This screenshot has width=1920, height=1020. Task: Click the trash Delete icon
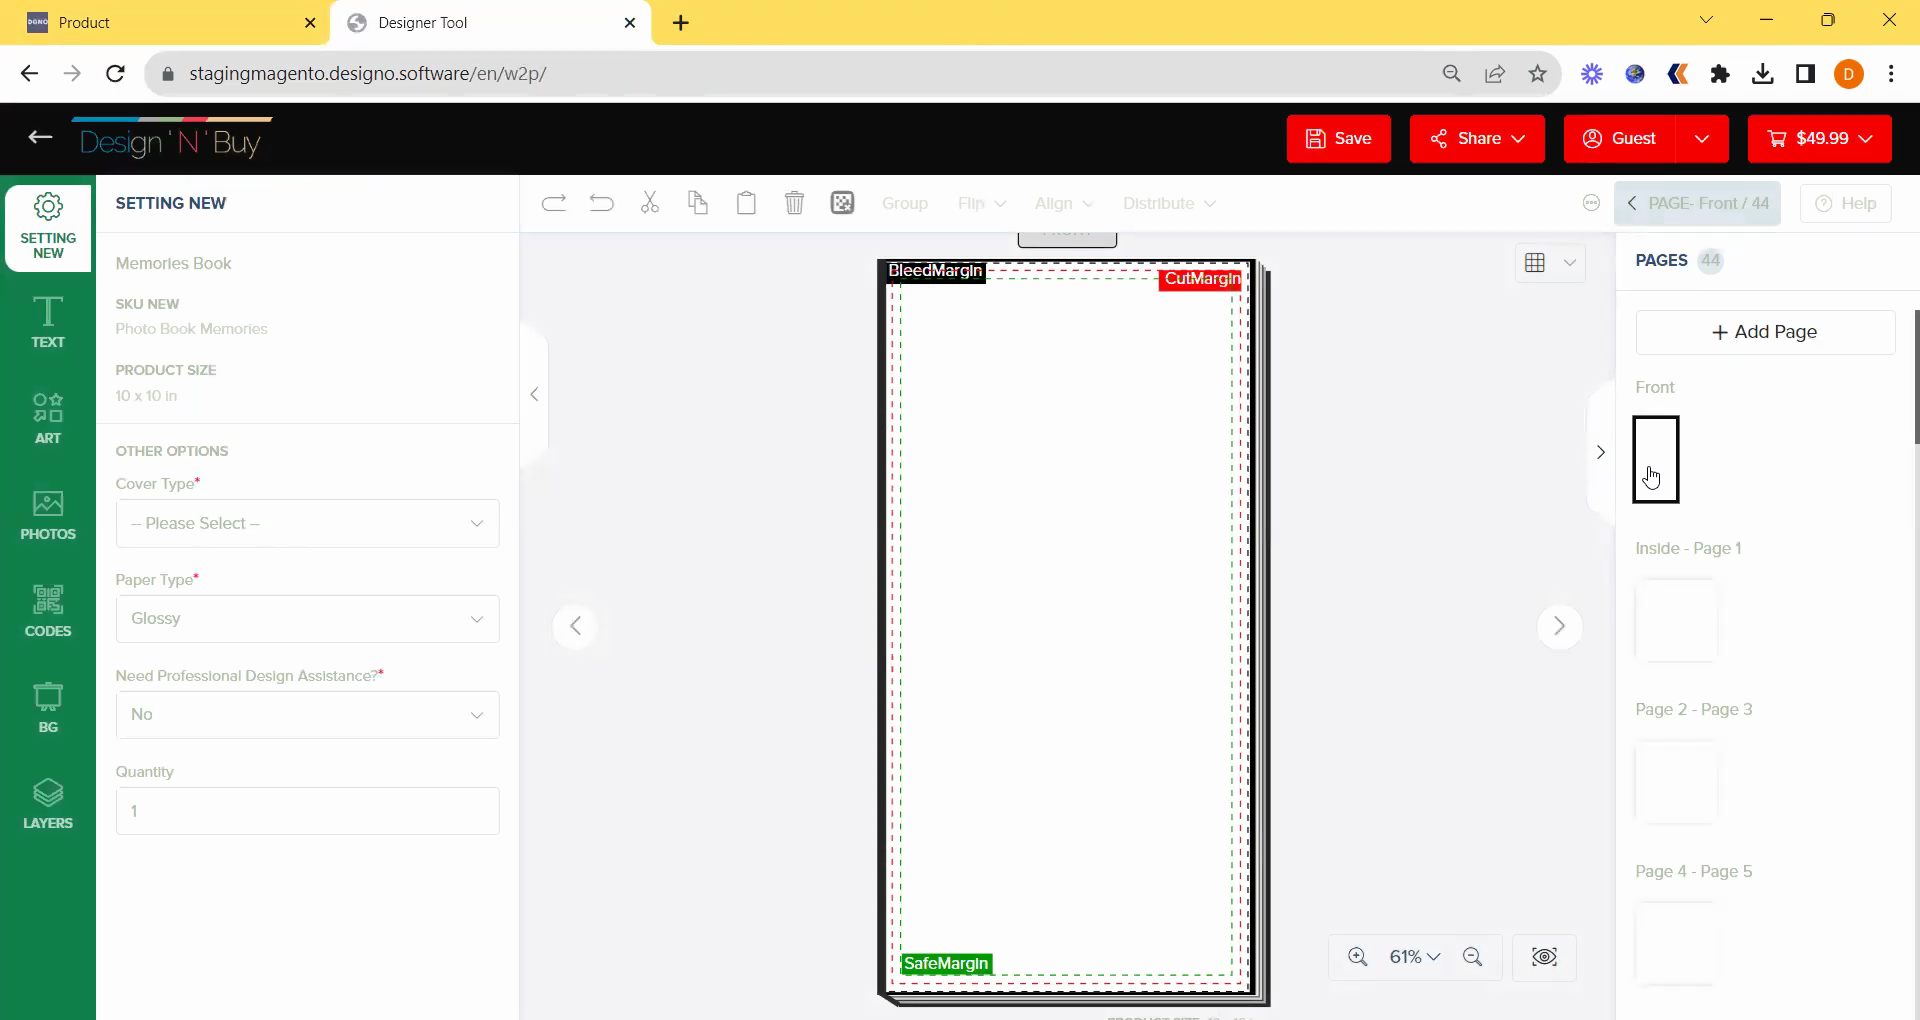pos(794,203)
